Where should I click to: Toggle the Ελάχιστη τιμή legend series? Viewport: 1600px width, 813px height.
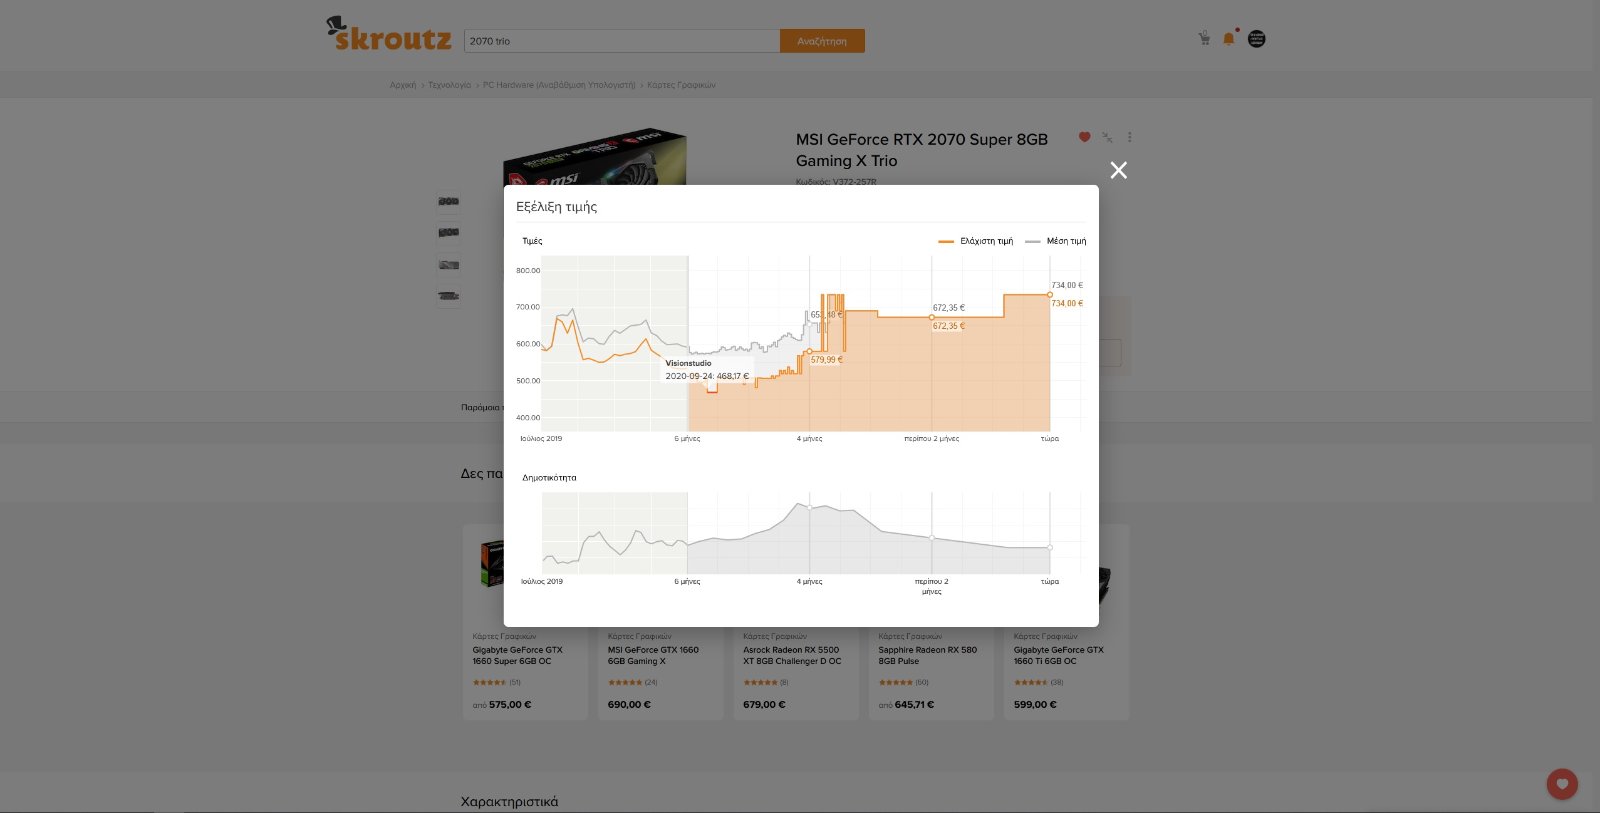975,241
